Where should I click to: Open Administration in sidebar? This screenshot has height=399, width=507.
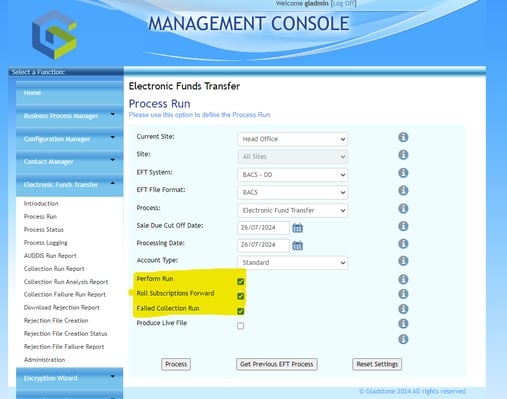coord(44,360)
